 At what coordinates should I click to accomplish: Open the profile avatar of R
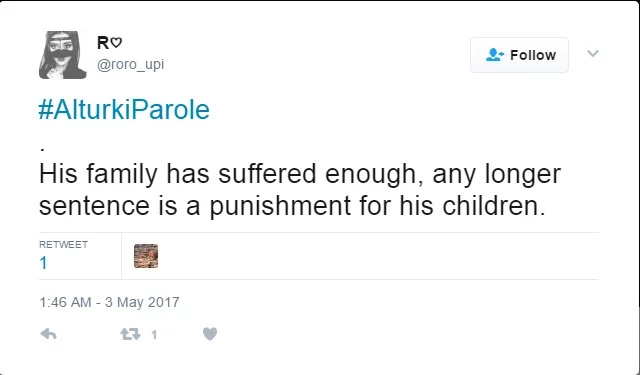(x=62, y=55)
